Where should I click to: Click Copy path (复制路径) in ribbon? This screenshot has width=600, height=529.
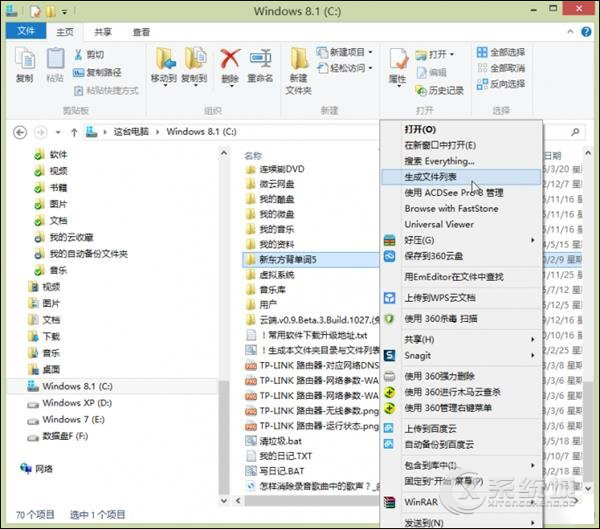[x=97, y=72]
